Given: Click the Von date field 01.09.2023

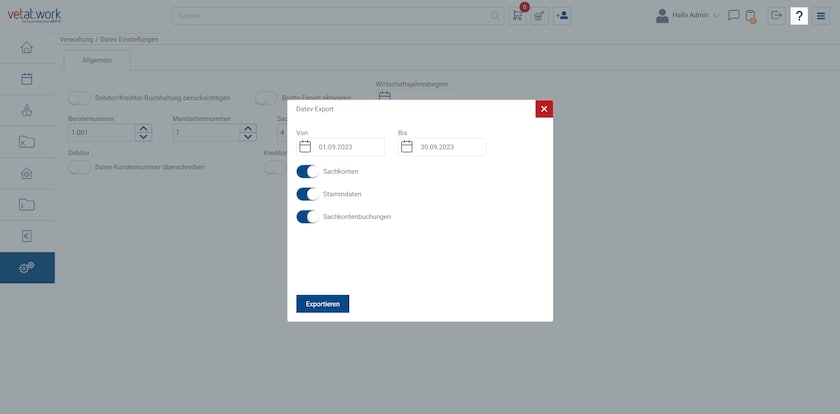Looking at the screenshot, I should (340, 147).
